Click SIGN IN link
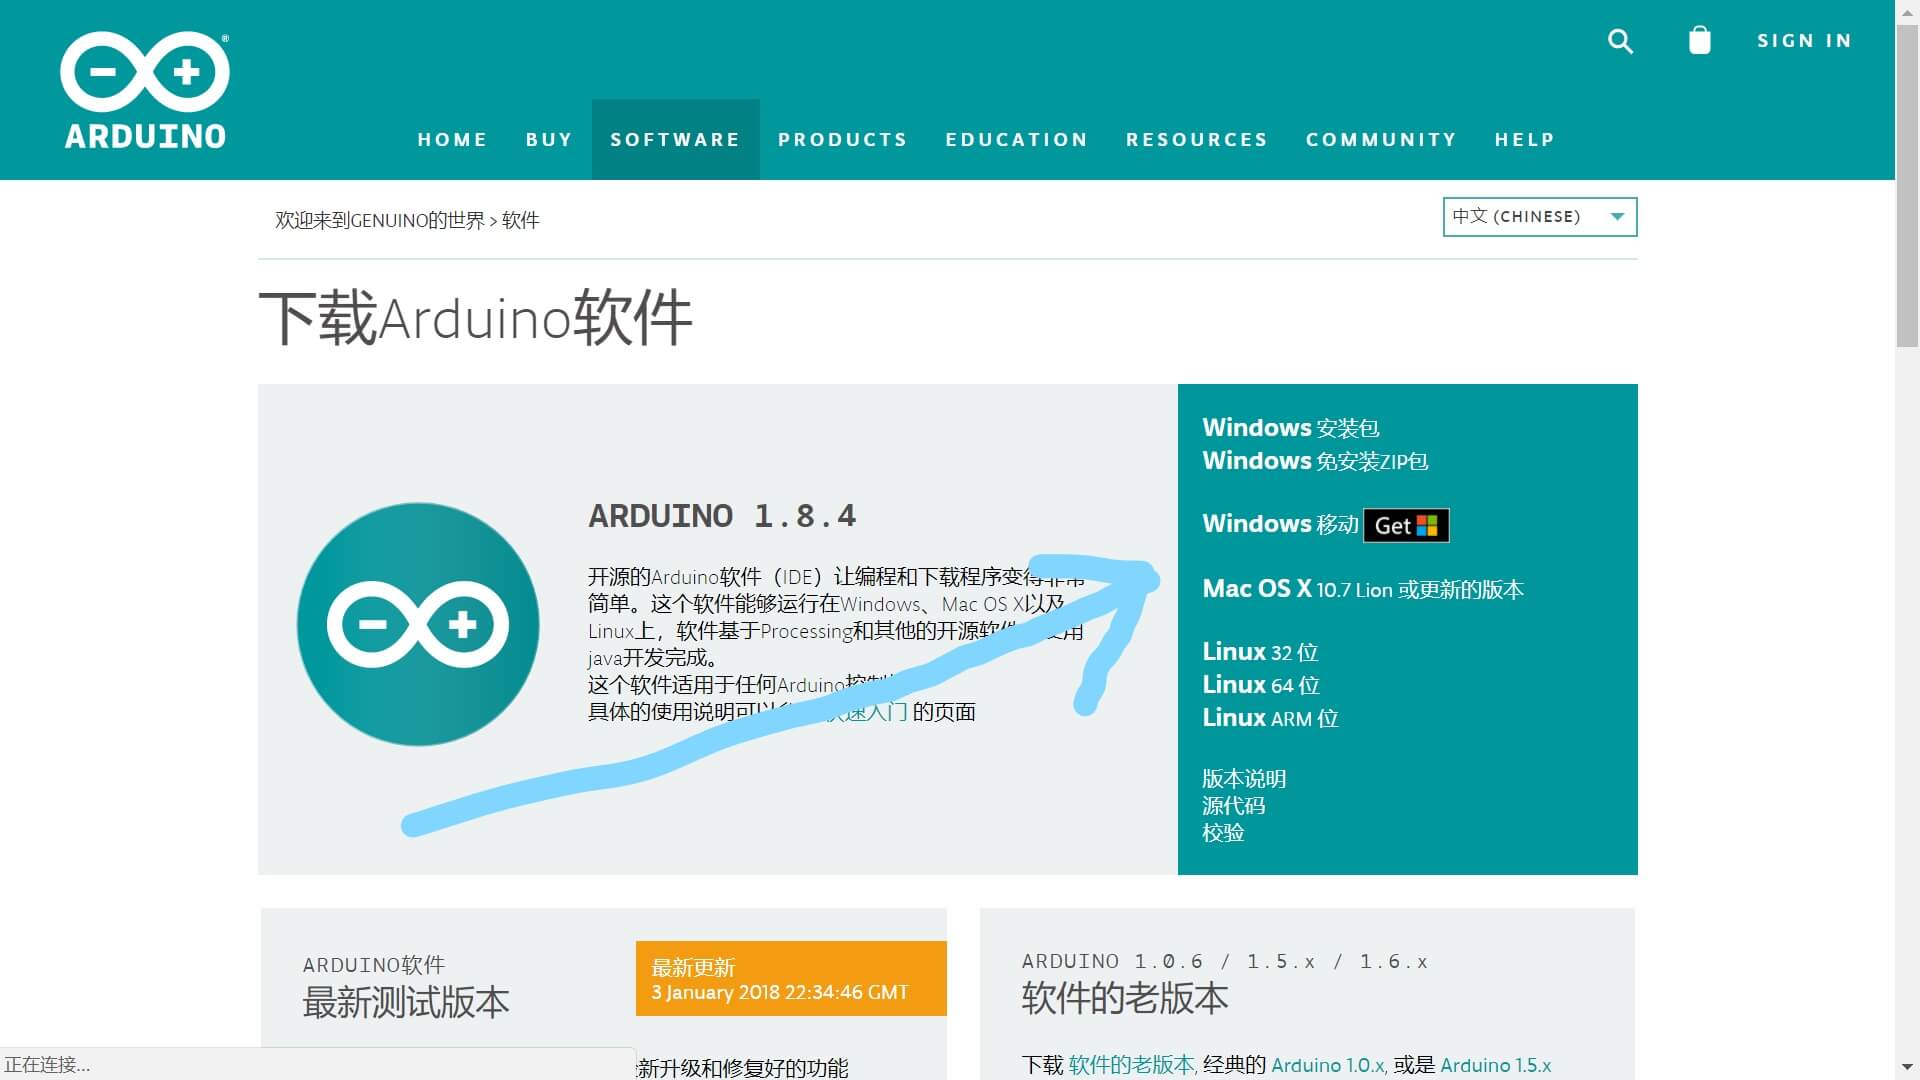This screenshot has width=1920, height=1080. [x=1804, y=41]
